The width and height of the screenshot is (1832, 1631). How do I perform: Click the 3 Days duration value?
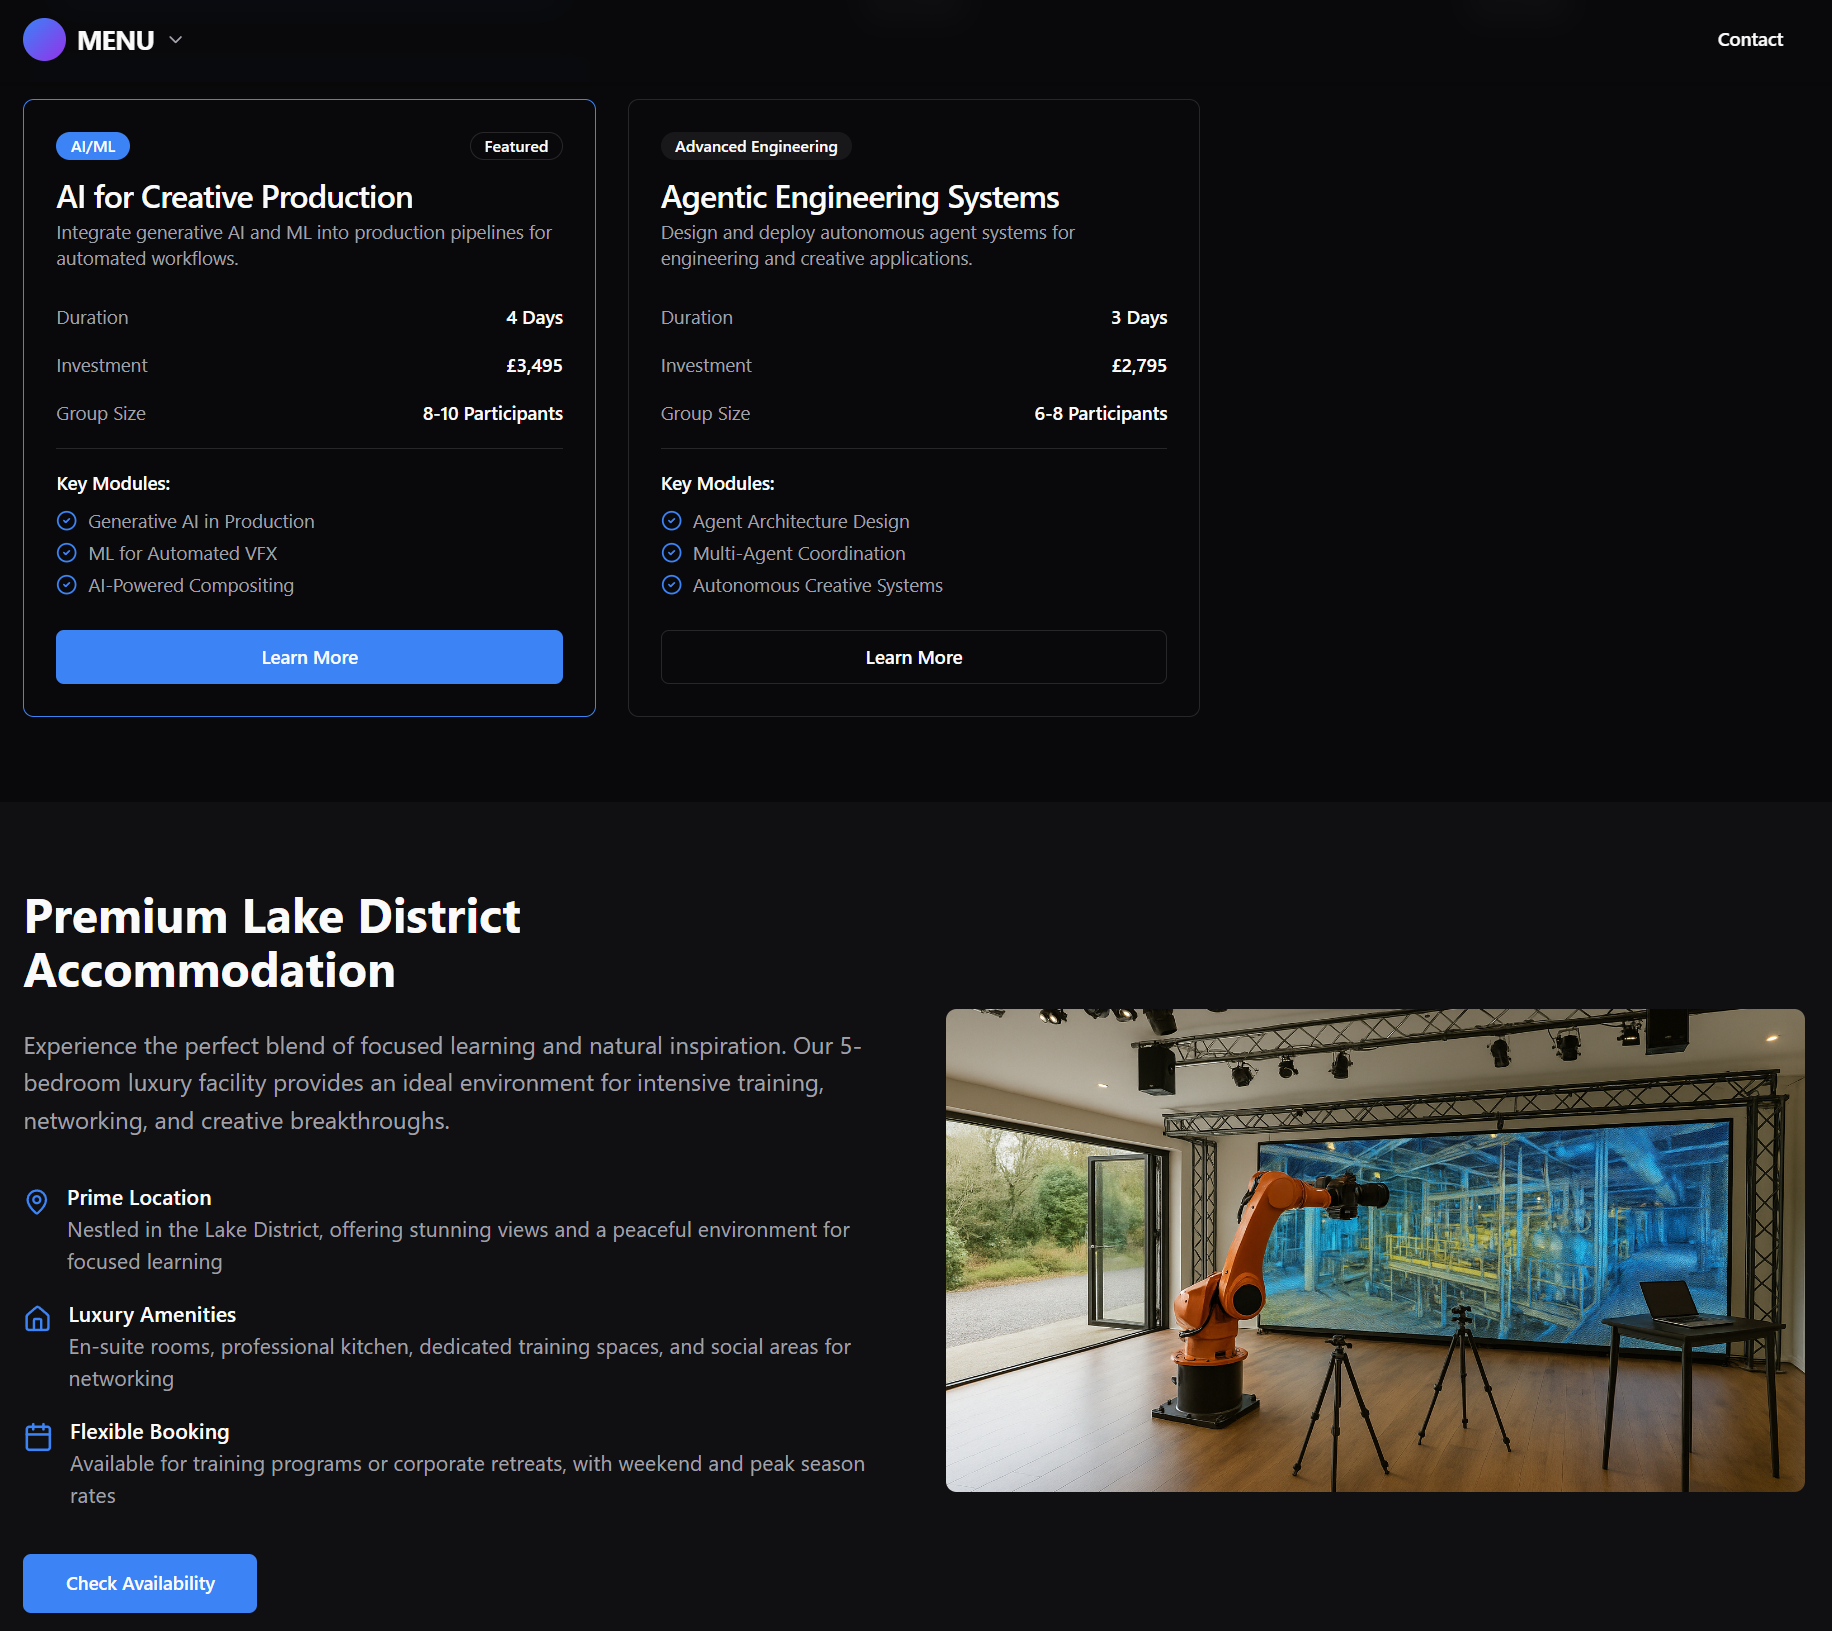tap(1139, 317)
